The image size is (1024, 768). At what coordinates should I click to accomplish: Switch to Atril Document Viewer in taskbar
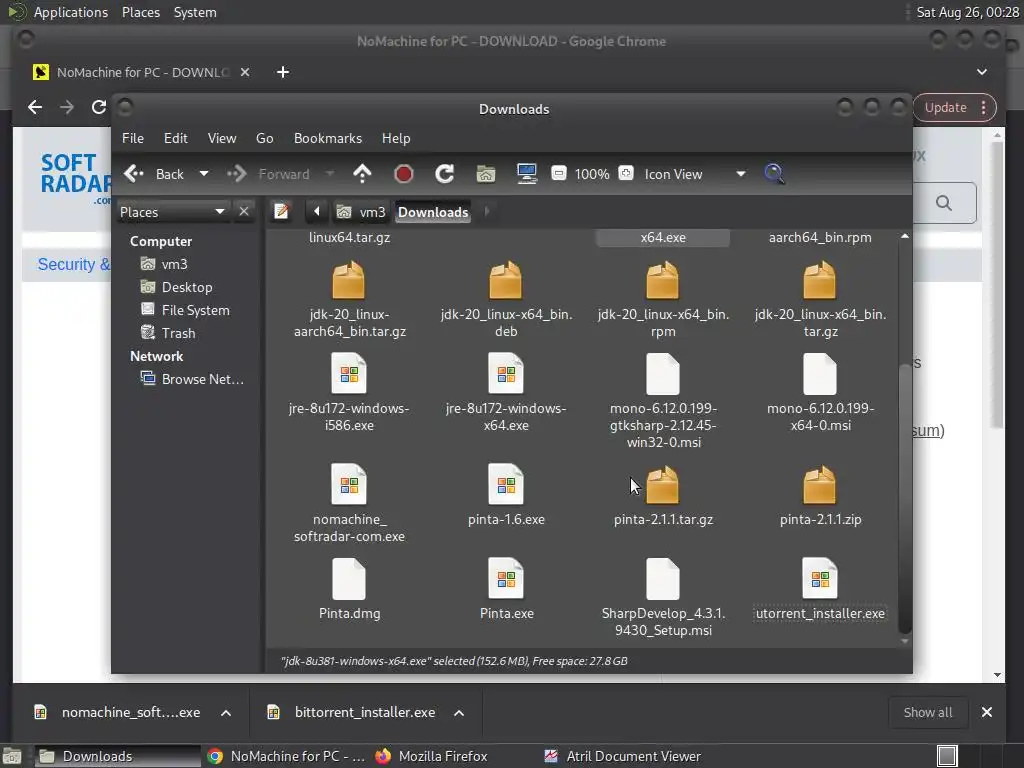623,756
